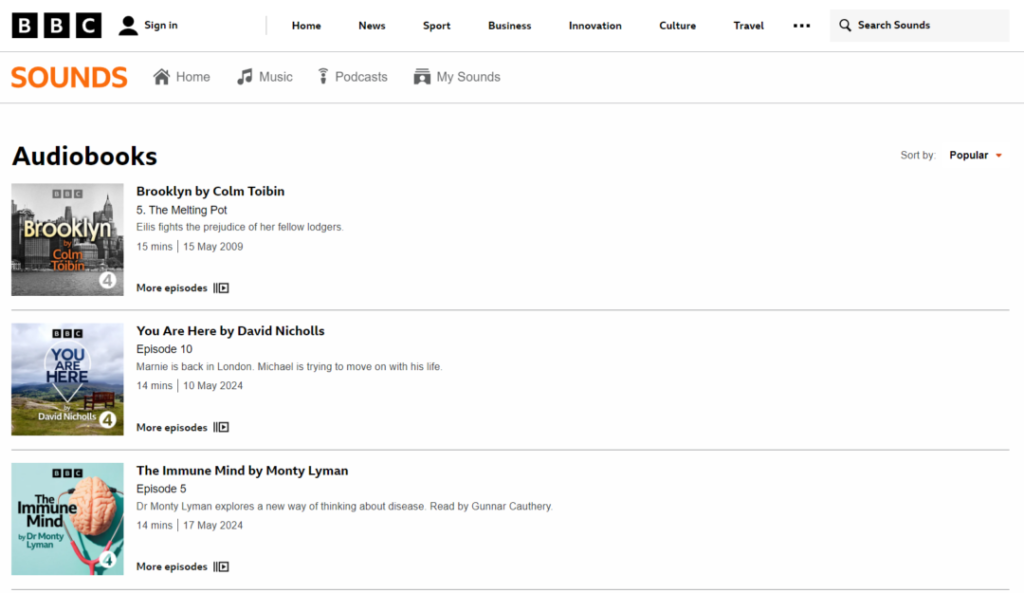Open the Culture section
The width and height of the screenshot is (1024, 593).
pyautogui.click(x=677, y=25)
